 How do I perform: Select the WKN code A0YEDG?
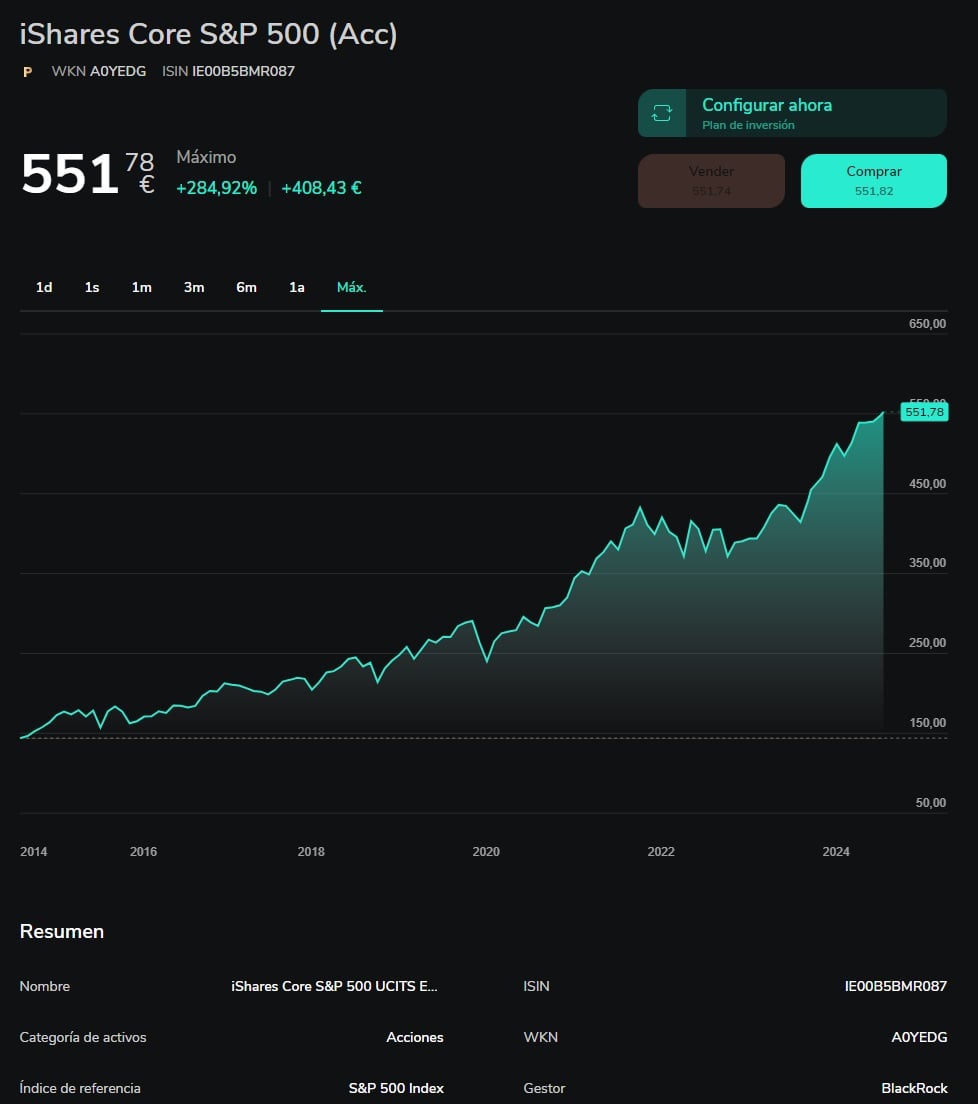(119, 71)
